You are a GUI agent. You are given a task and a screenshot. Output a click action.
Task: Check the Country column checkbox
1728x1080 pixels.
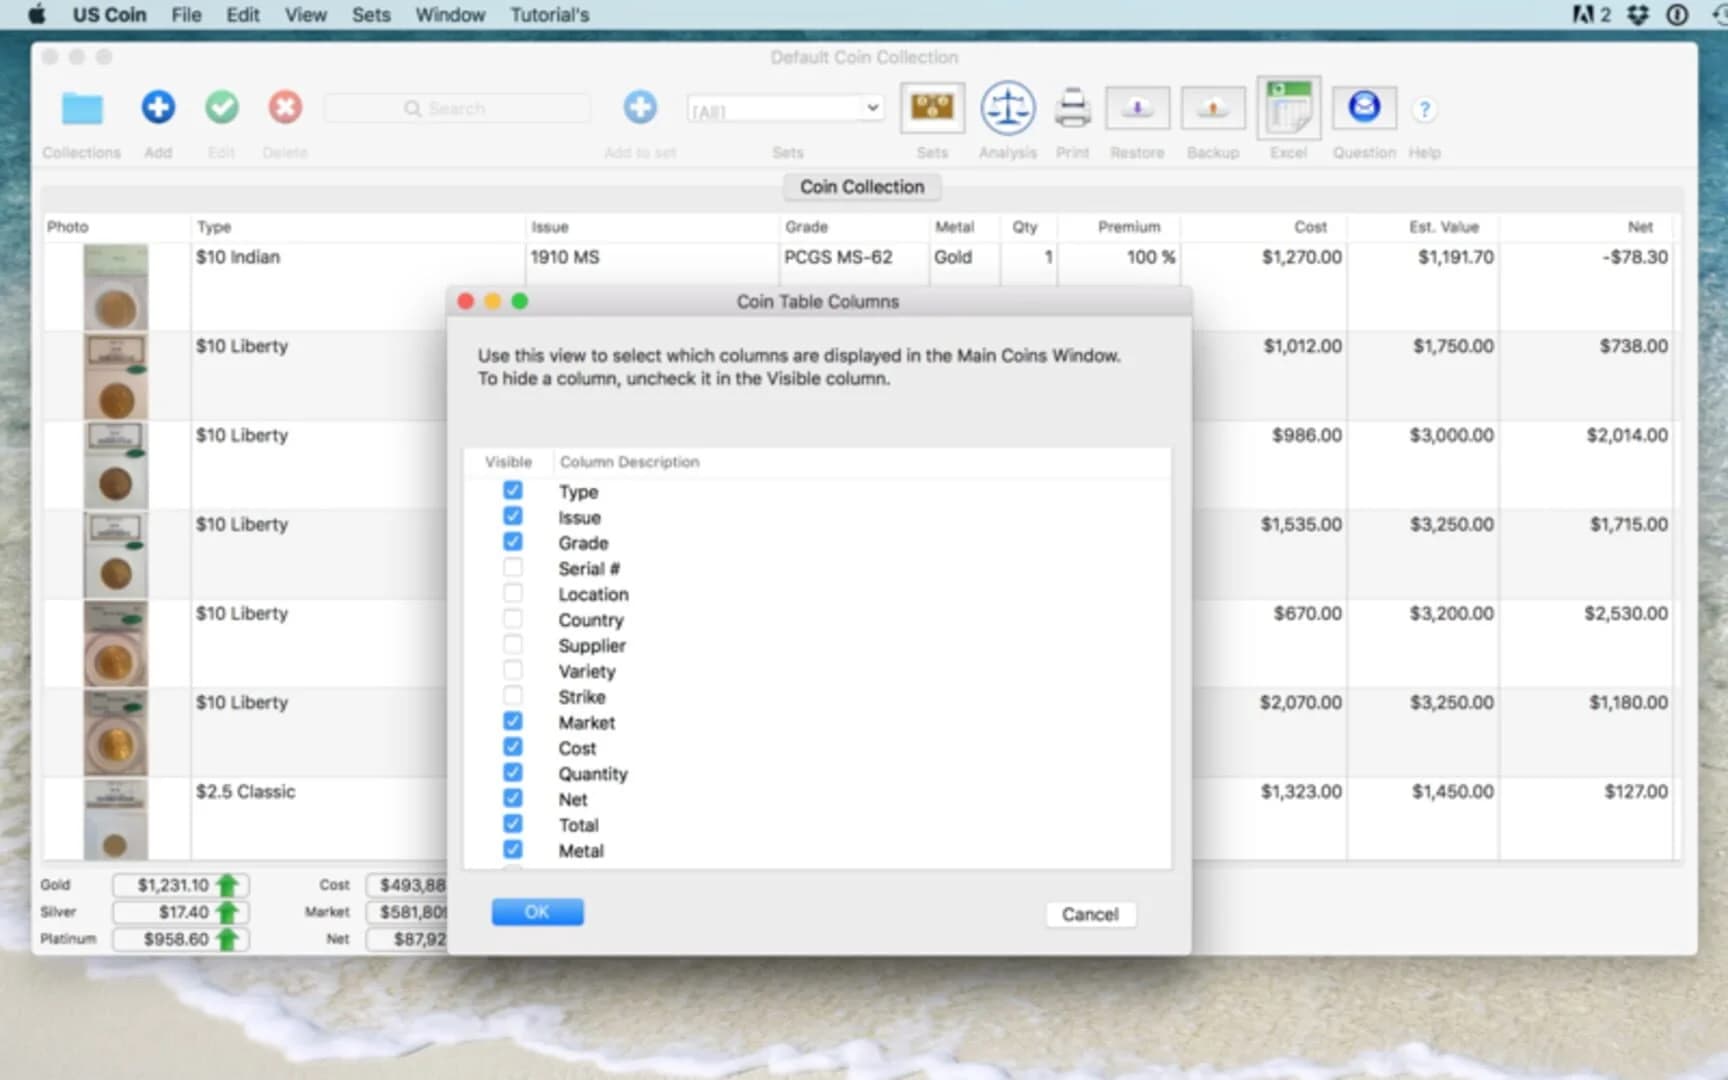(x=513, y=618)
